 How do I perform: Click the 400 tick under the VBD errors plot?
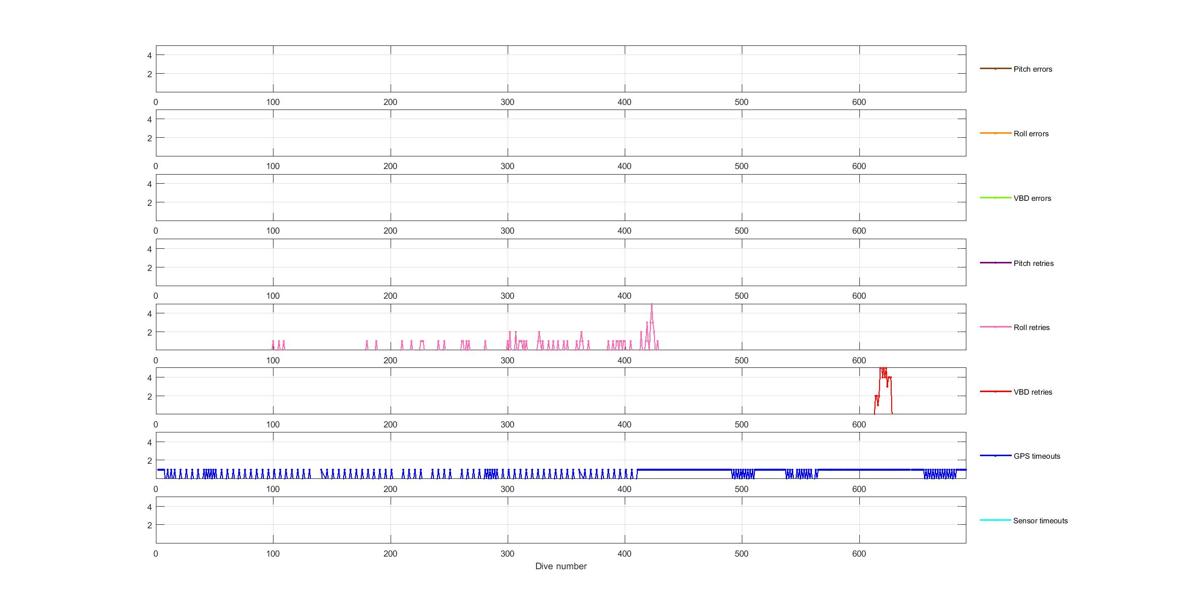click(624, 230)
